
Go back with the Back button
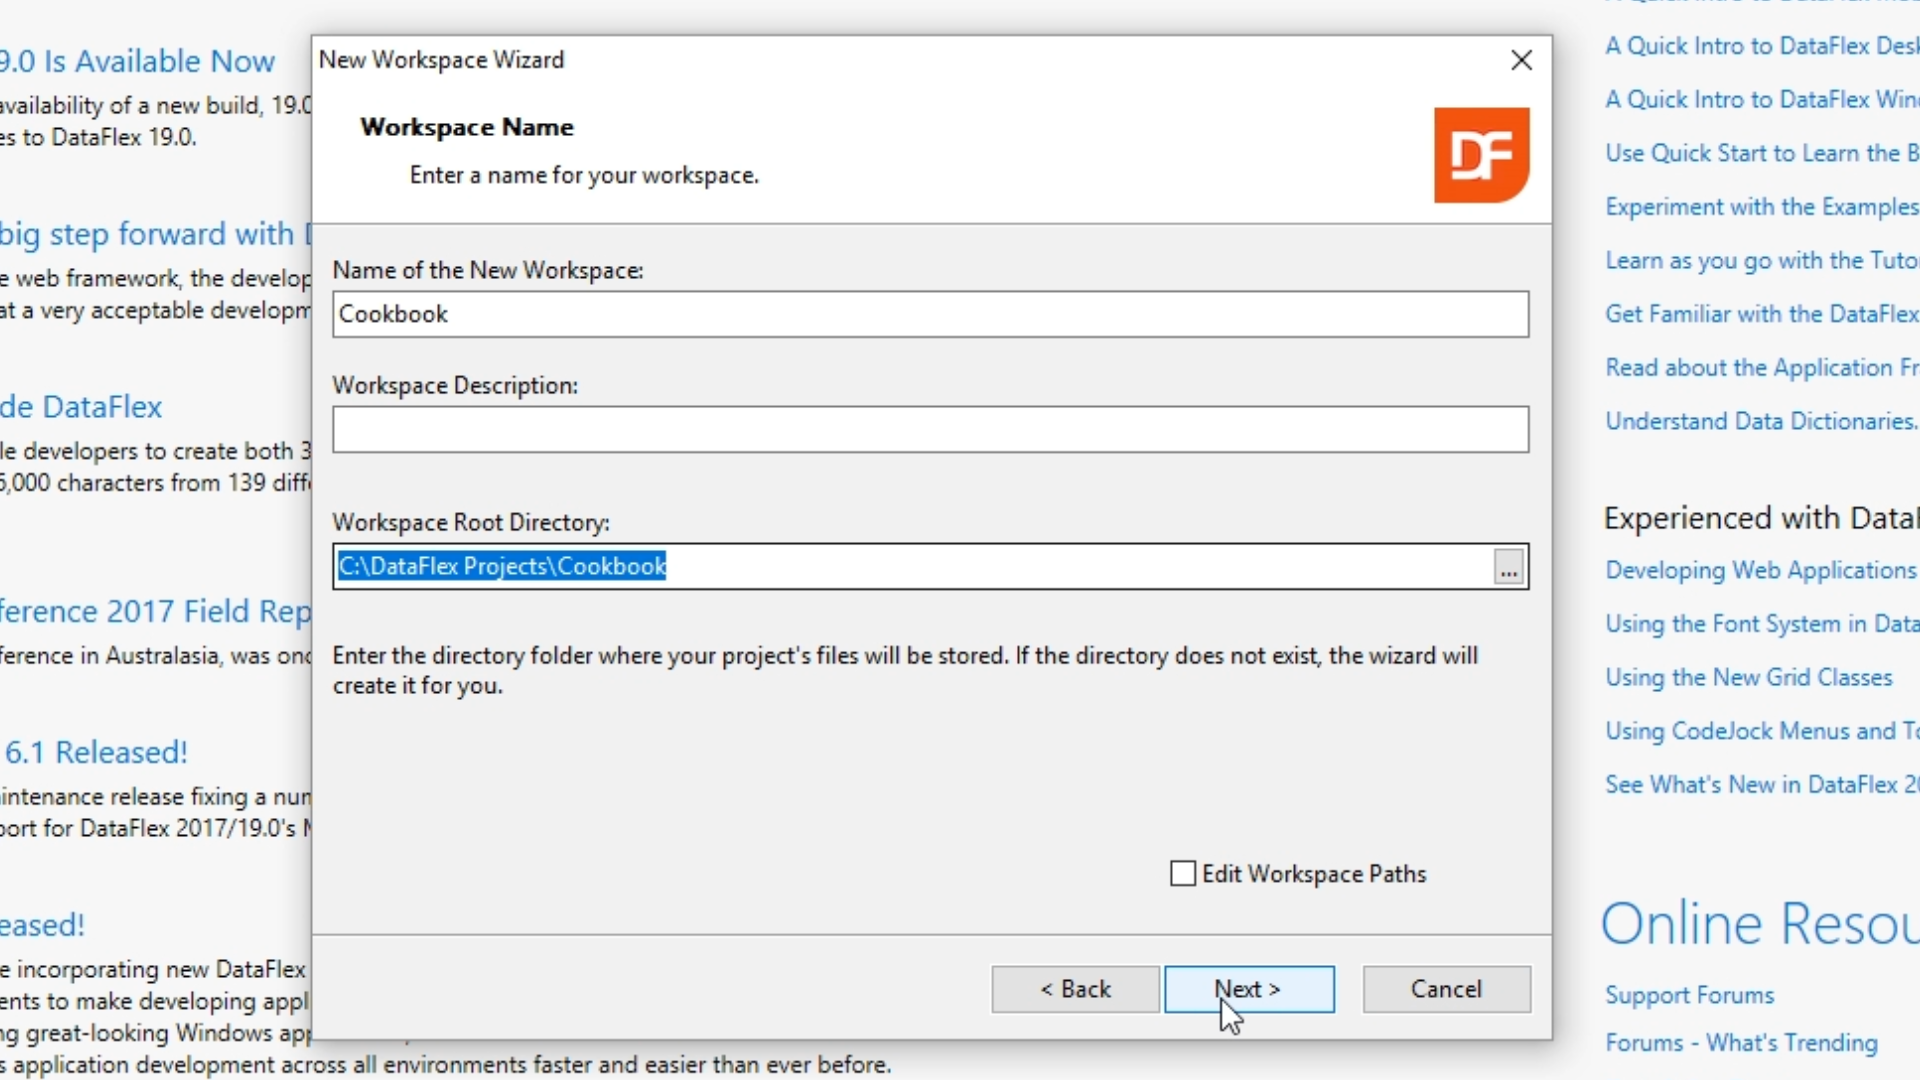(1075, 989)
